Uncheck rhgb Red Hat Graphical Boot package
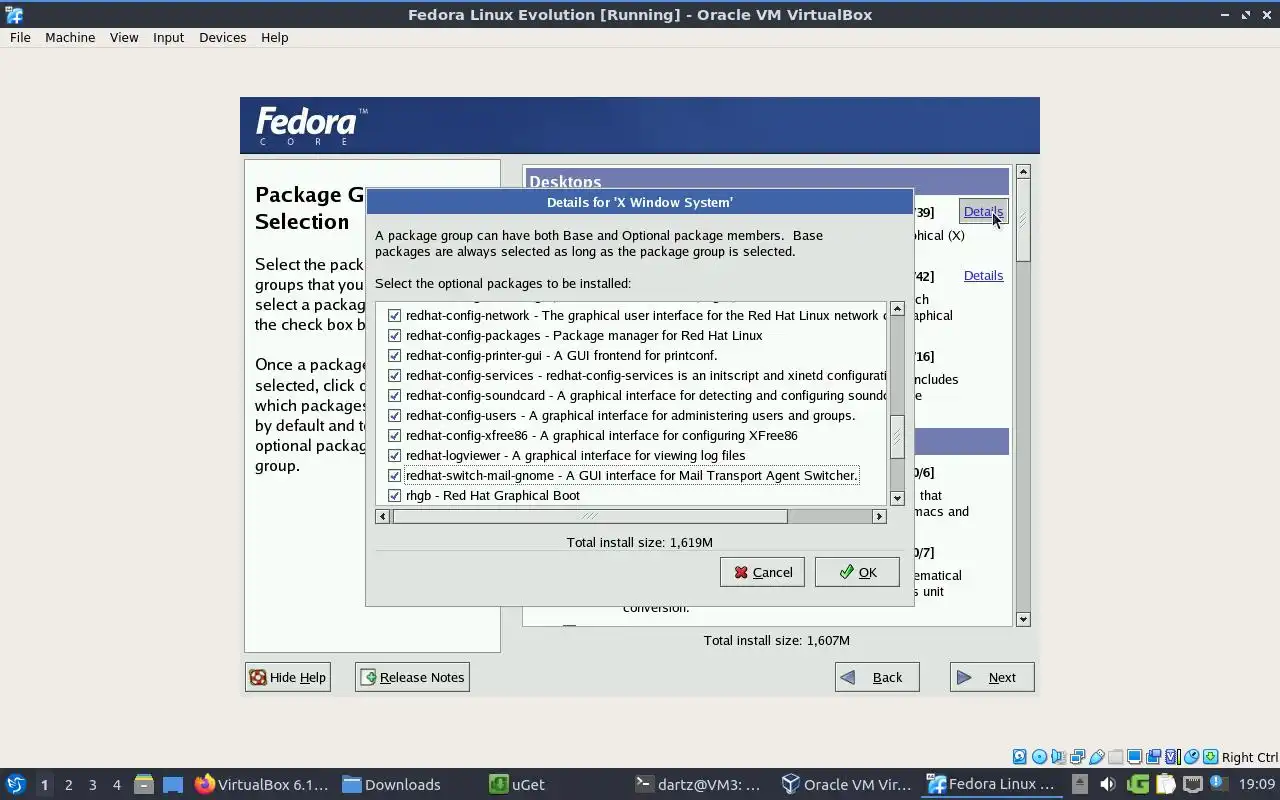Image resolution: width=1280 pixels, height=800 pixels. 394,495
